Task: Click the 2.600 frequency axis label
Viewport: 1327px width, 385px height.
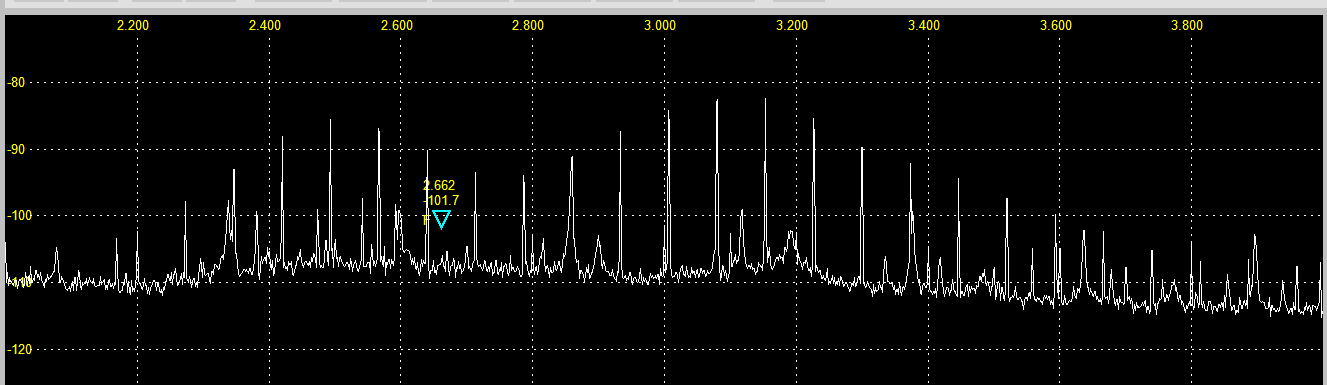Action: point(397,25)
